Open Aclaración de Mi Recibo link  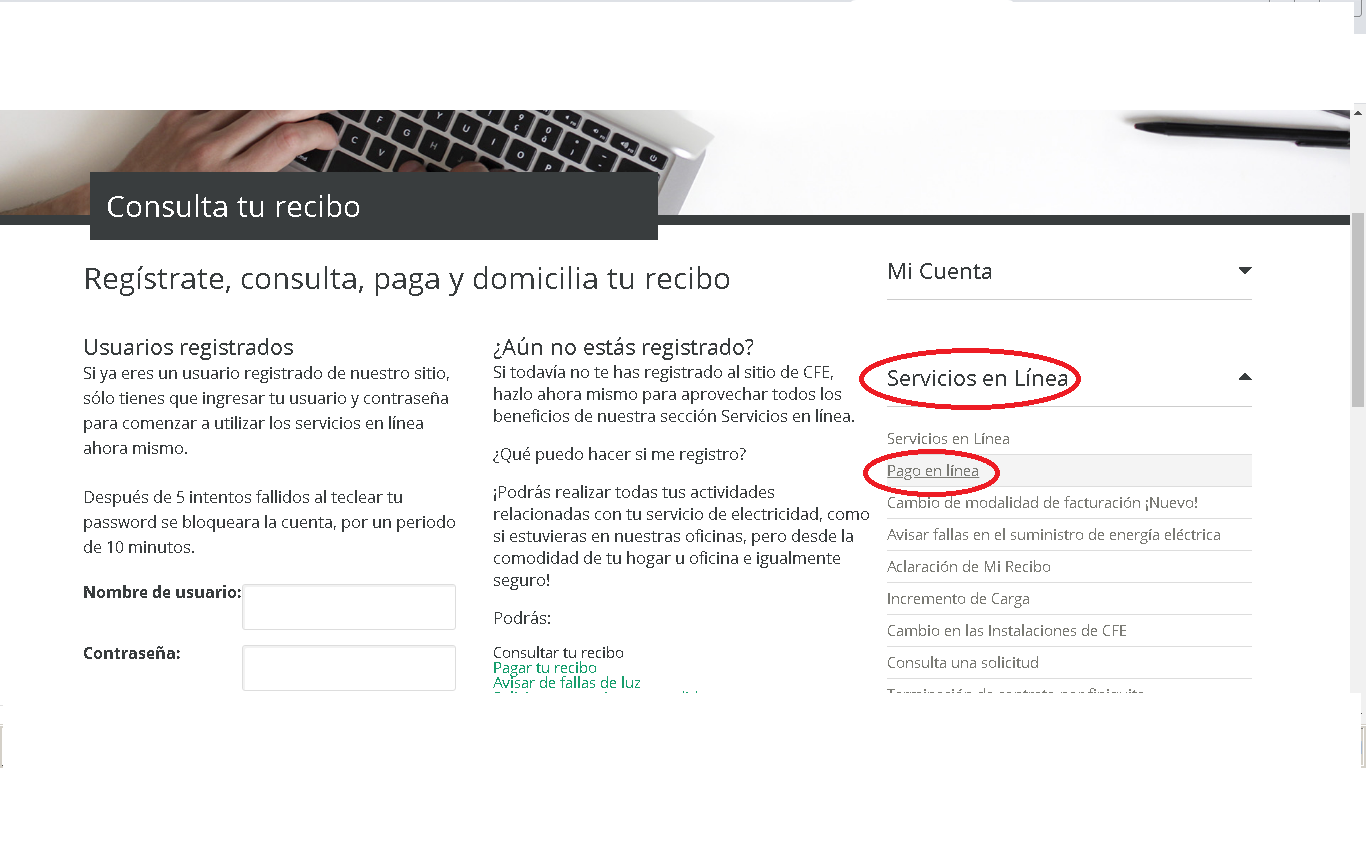pos(969,566)
